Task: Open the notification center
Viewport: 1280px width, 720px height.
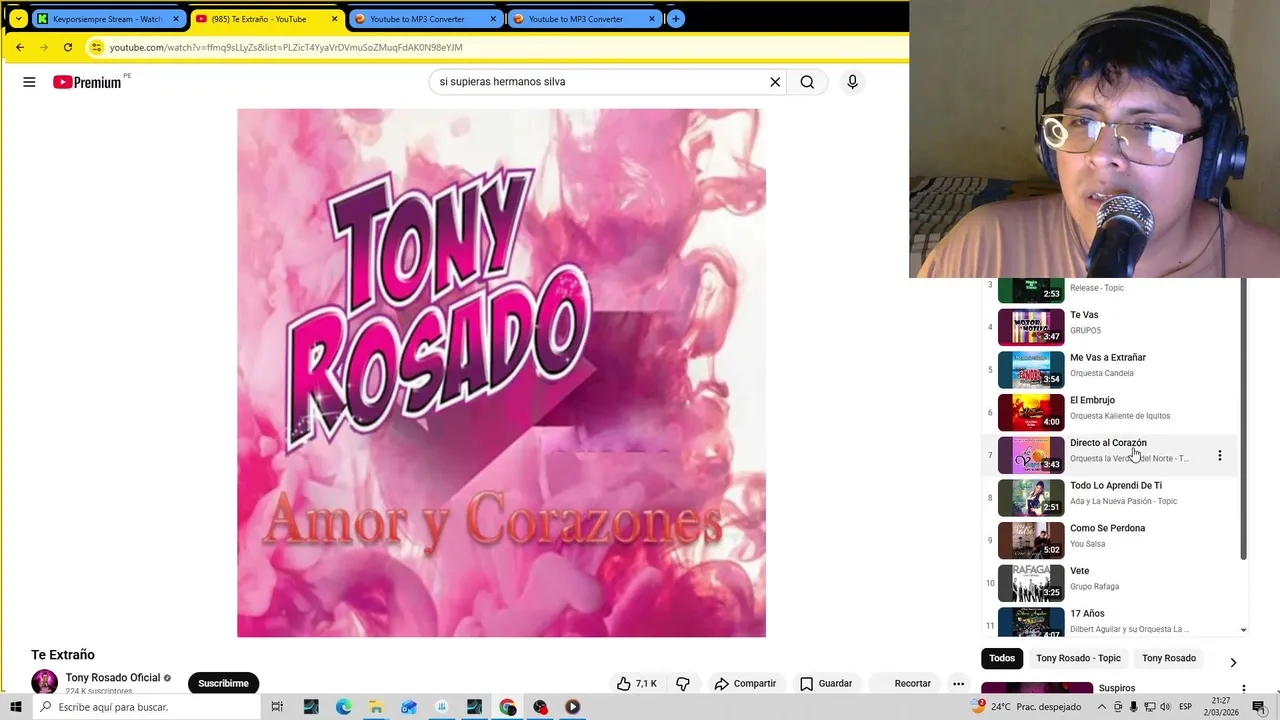Action: 1259,707
